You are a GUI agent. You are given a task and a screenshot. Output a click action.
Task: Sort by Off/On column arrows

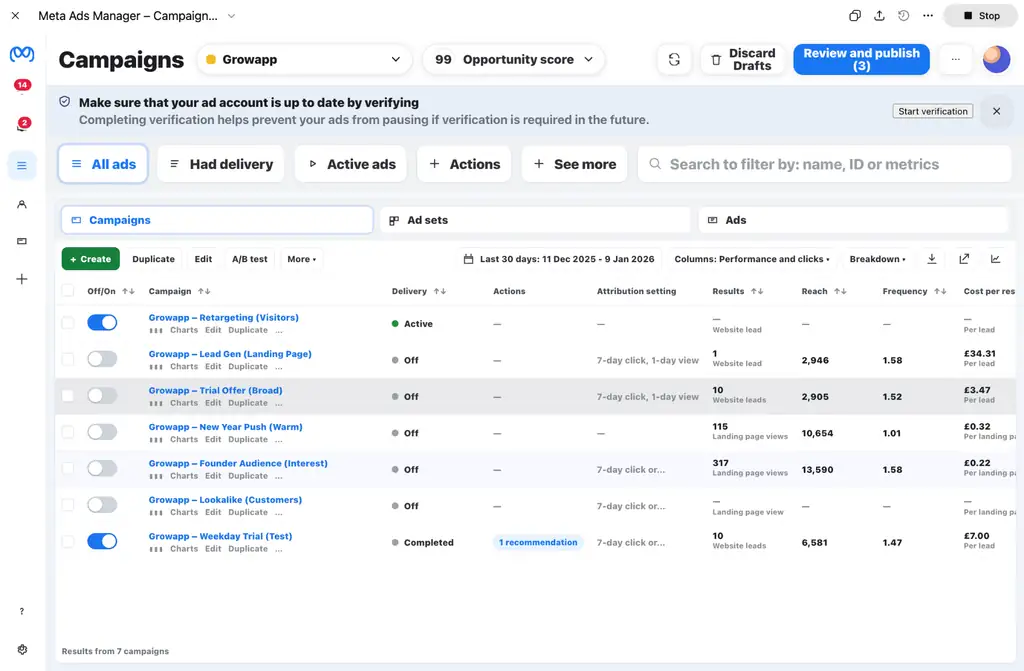click(x=129, y=291)
